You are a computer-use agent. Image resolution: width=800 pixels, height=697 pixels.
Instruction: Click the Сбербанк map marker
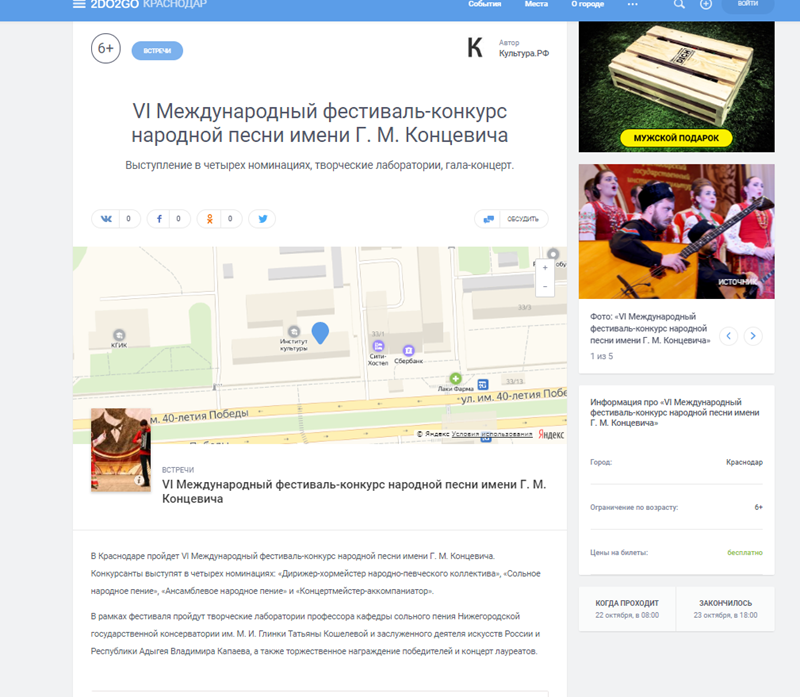408,351
